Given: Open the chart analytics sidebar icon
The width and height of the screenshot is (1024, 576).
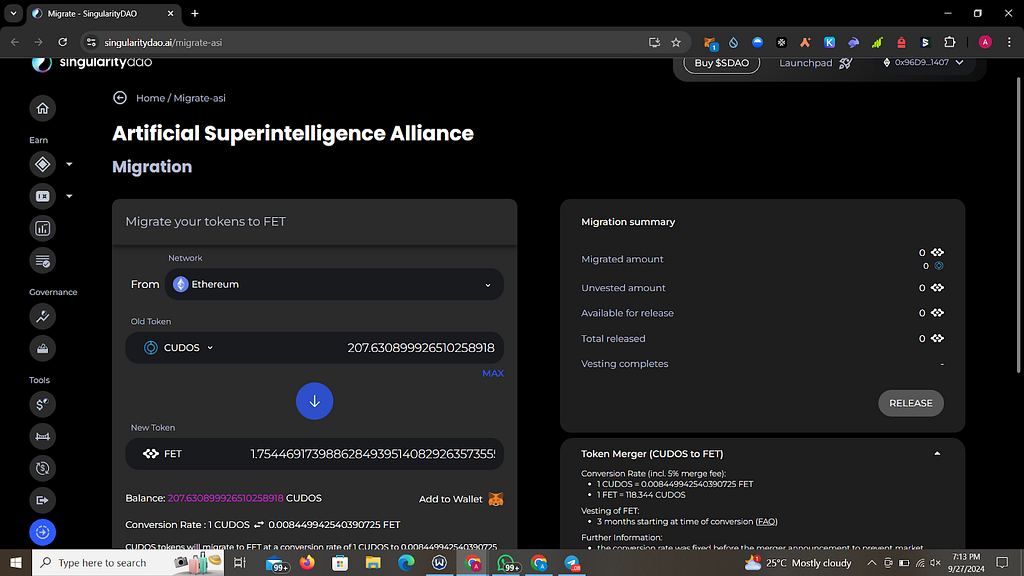Looking at the screenshot, I should point(42,229).
